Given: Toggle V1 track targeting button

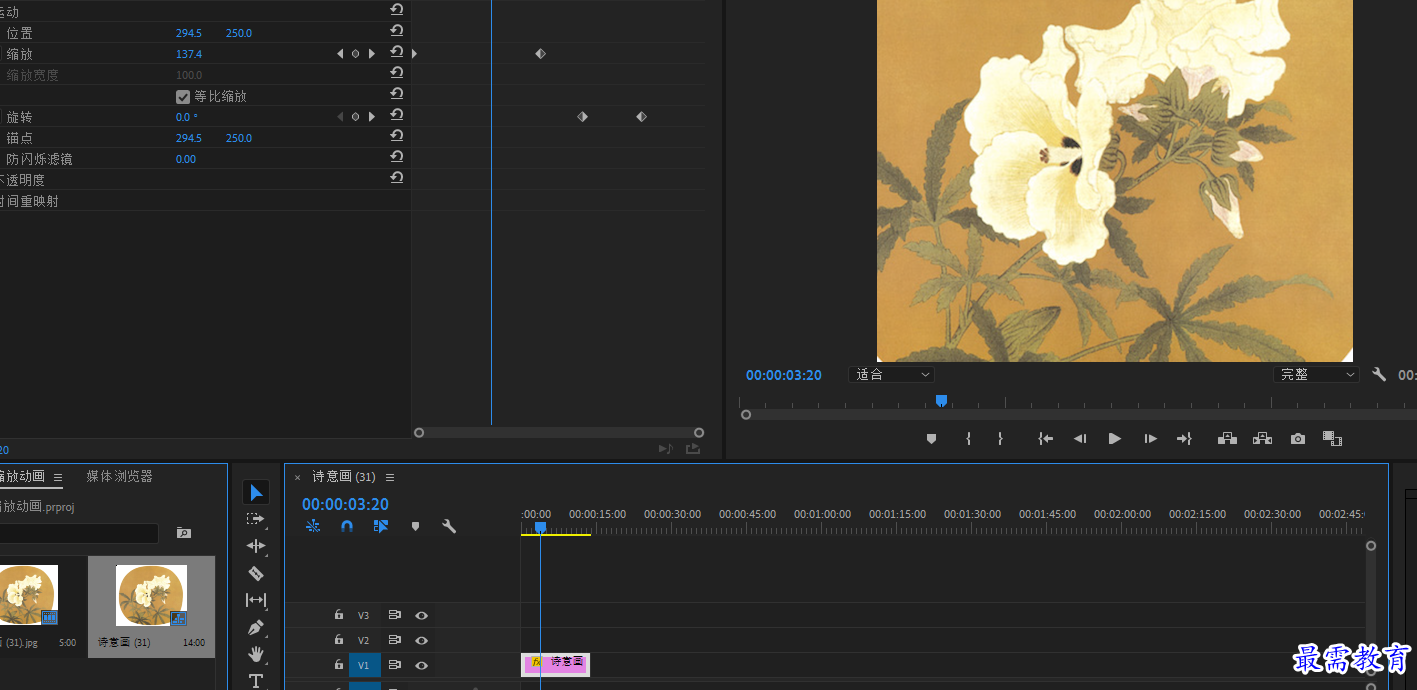Looking at the screenshot, I should pos(364,665).
